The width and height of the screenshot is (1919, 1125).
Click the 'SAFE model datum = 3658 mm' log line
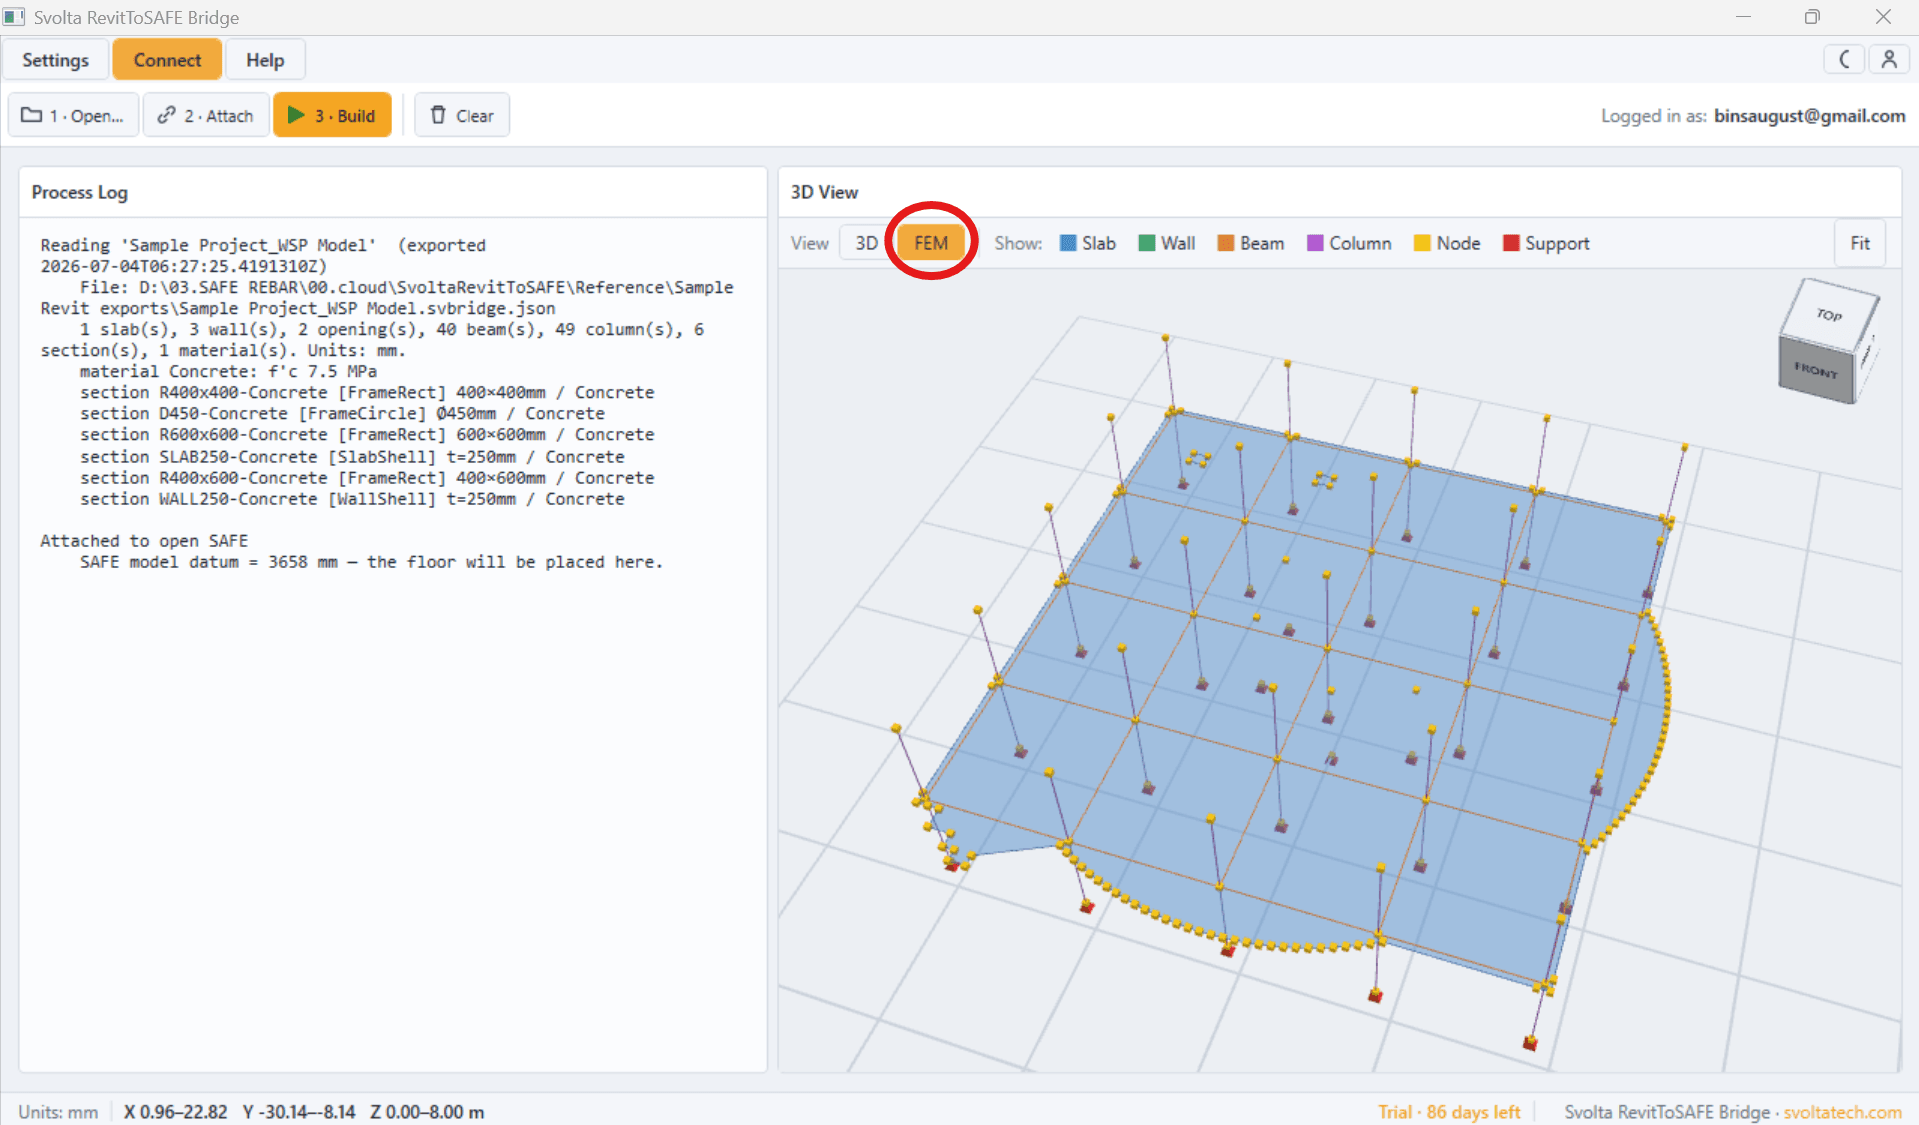371,562
